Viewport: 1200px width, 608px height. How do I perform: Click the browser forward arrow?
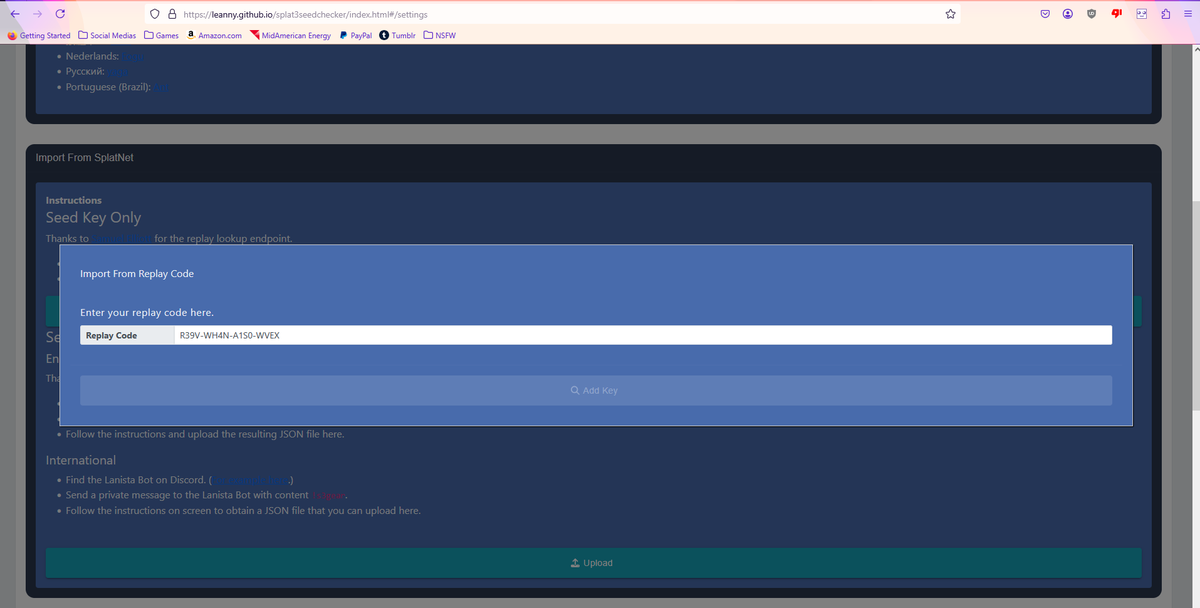[38, 14]
